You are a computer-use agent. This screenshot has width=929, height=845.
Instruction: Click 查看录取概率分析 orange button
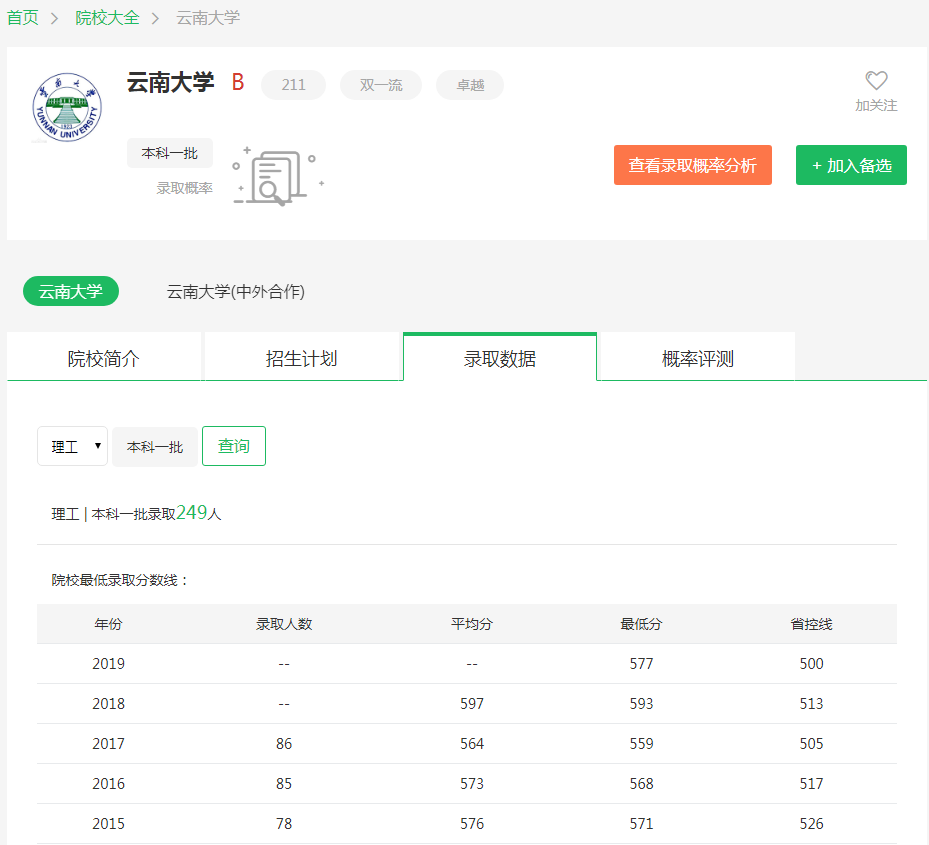pyautogui.click(x=692, y=166)
